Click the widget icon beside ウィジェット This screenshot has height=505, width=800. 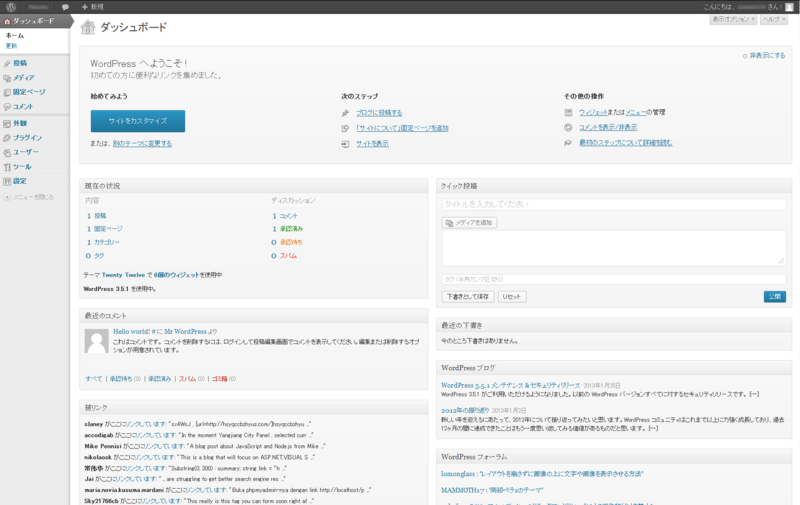[568, 112]
